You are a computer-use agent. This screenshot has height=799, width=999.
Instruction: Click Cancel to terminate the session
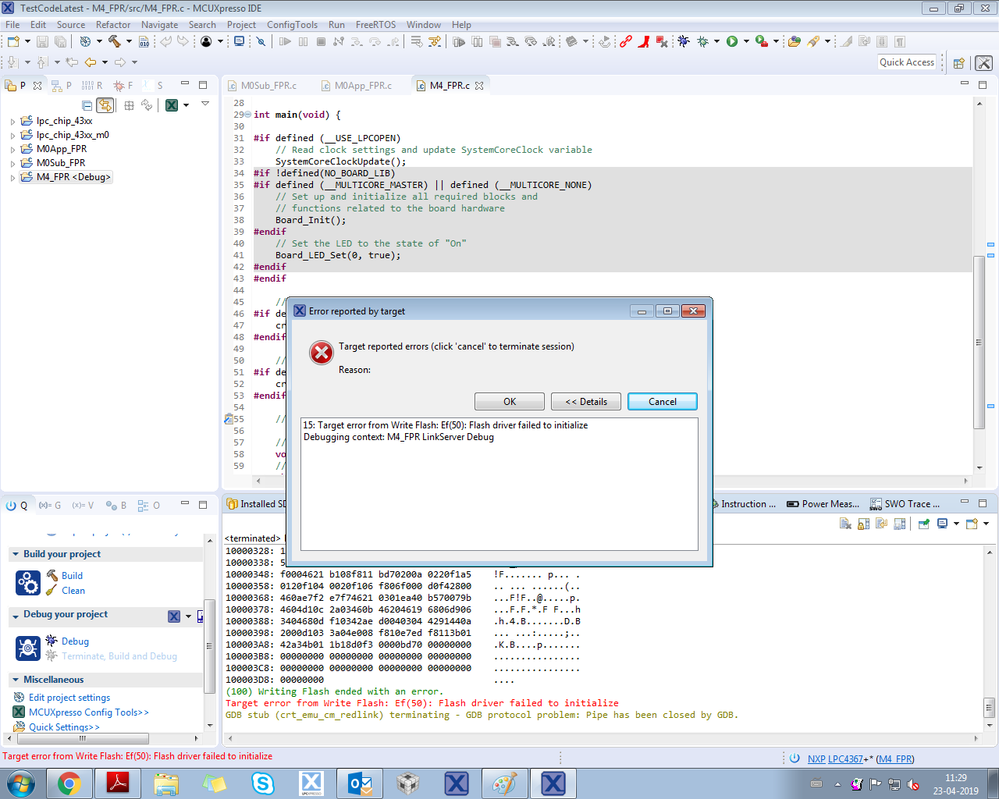click(x=663, y=401)
